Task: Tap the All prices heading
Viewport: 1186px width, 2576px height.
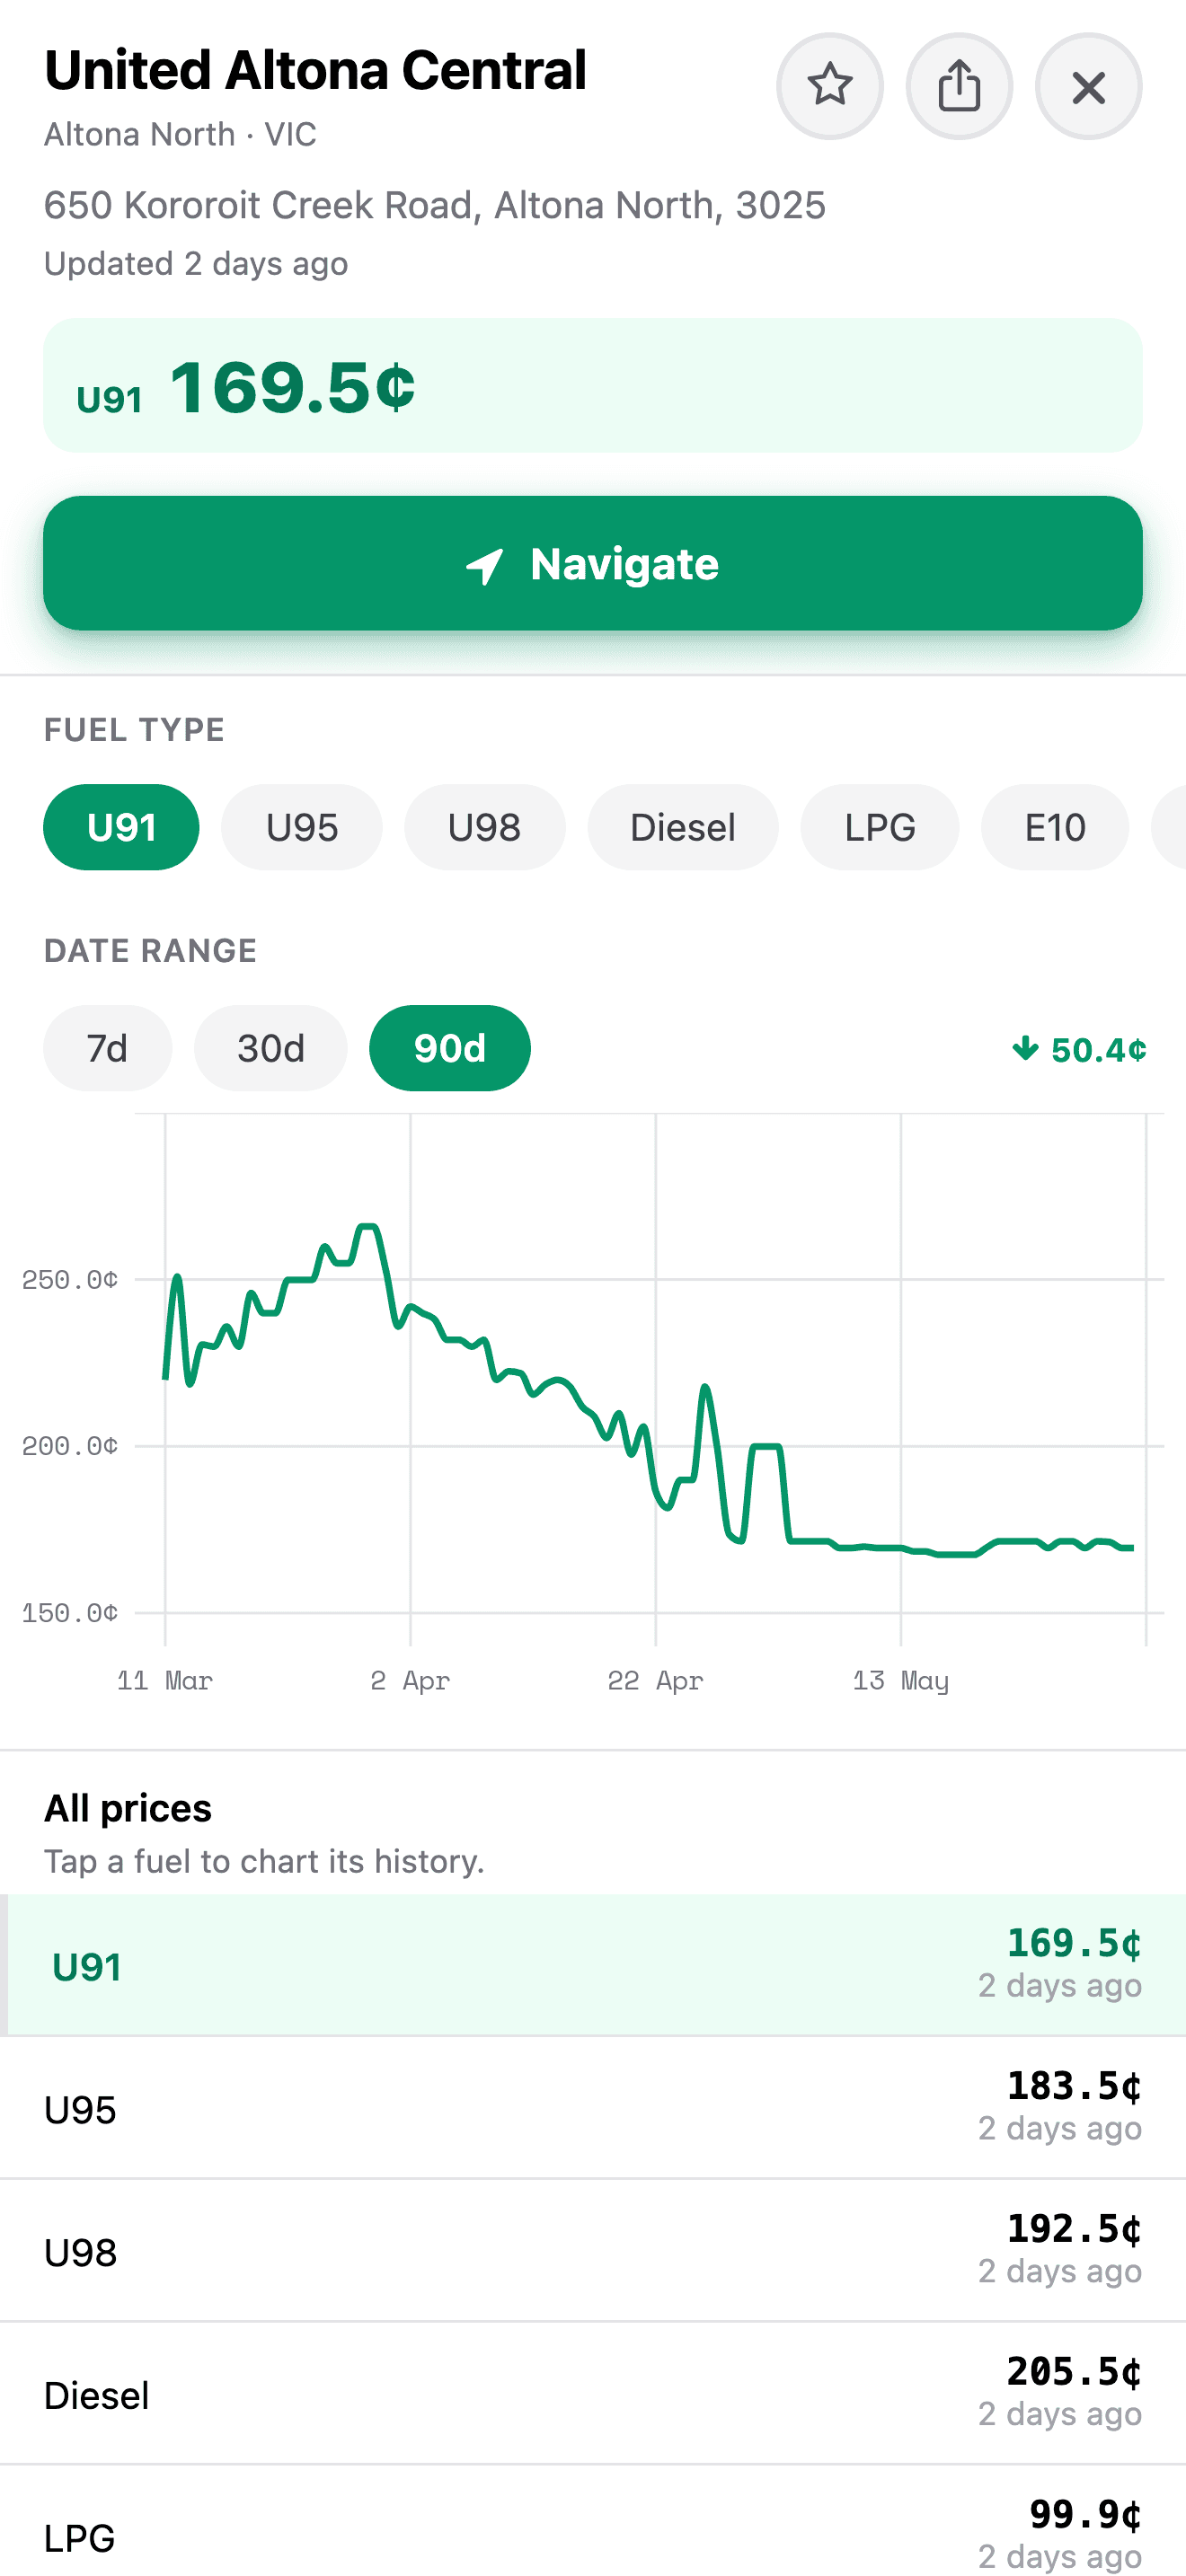Action: coord(128,1808)
